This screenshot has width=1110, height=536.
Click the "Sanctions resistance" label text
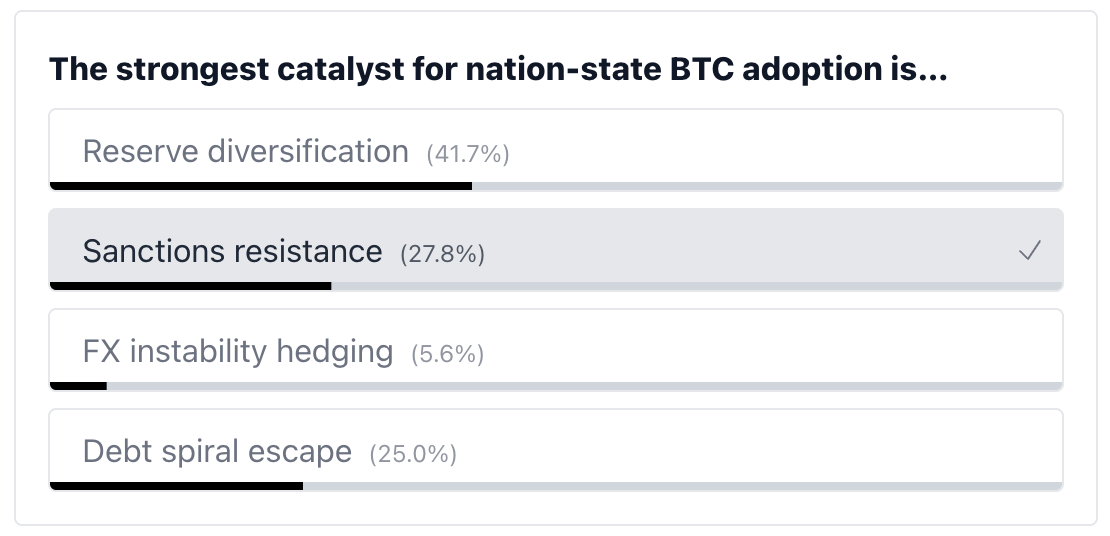[232, 251]
